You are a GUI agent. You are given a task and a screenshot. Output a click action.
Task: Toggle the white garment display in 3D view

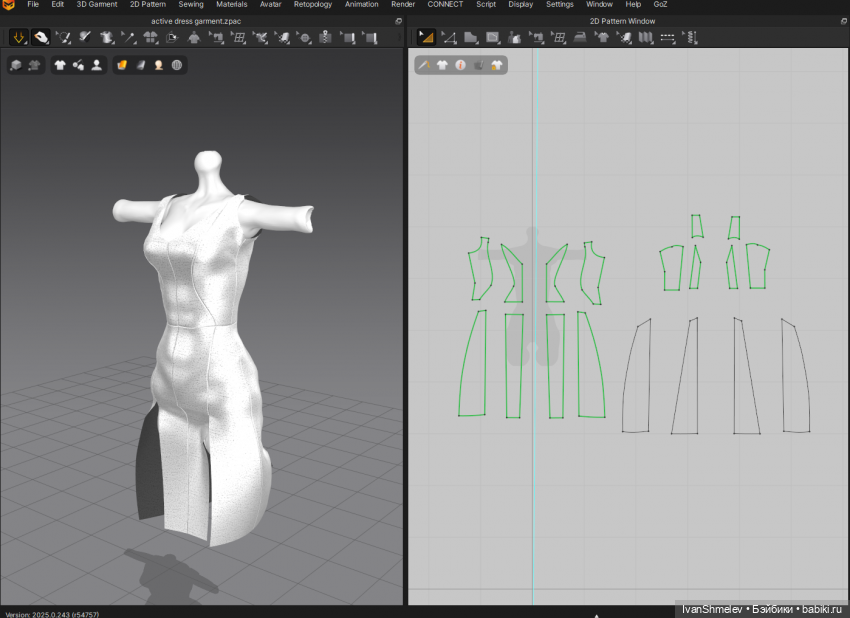tap(60, 65)
